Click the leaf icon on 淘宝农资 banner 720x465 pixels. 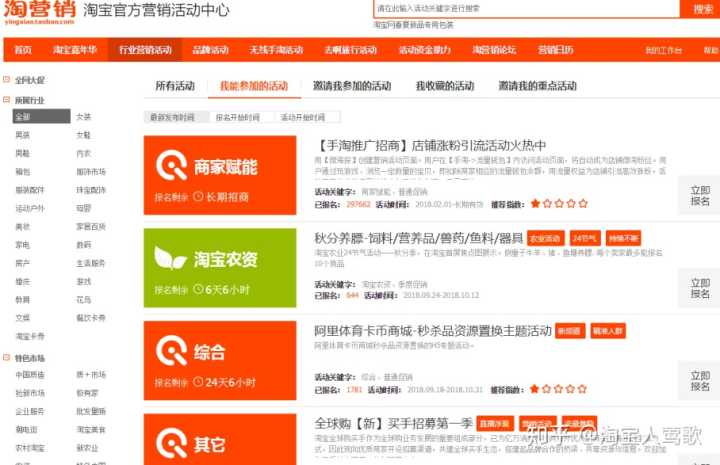[x=170, y=258]
